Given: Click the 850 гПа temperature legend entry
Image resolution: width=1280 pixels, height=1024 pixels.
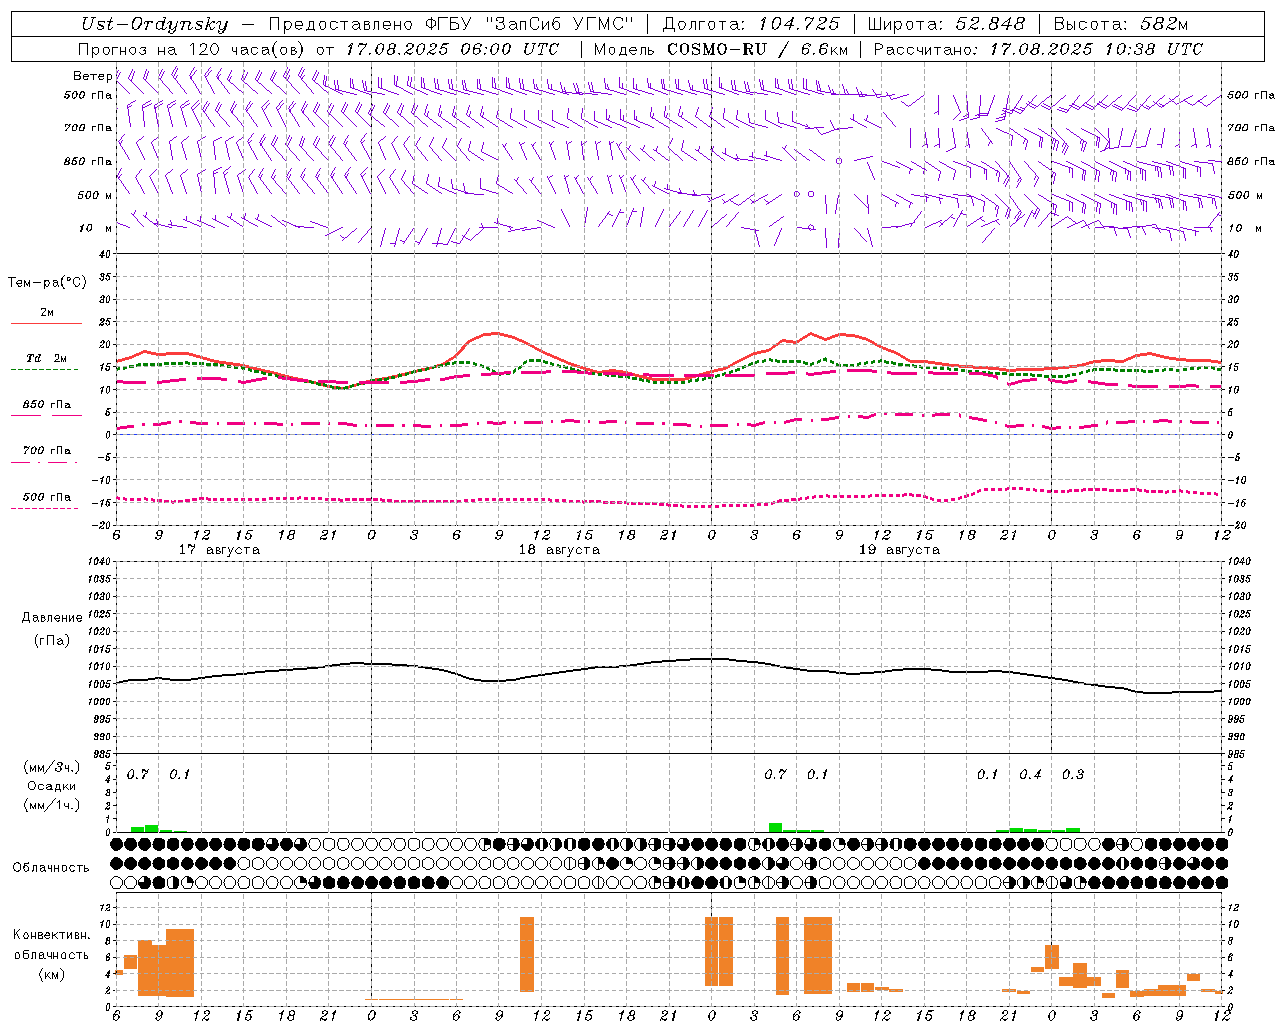Looking at the screenshot, I should click(x=46, y=405).
